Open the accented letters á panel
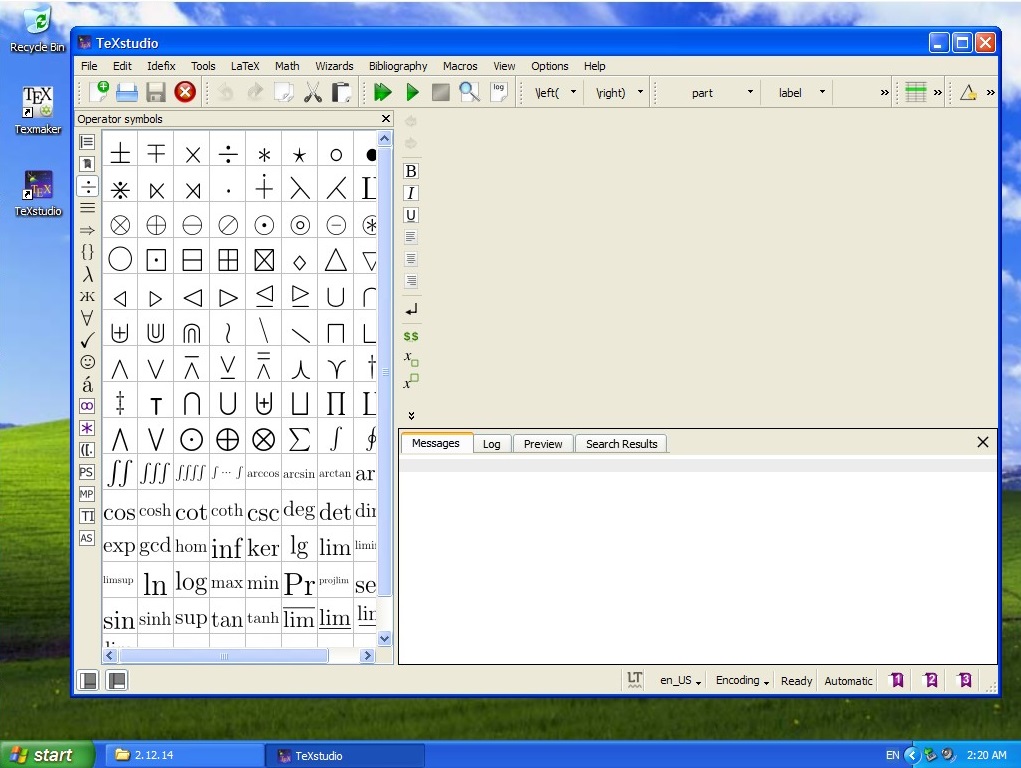The image size is (1021, 768). point(87,384)
